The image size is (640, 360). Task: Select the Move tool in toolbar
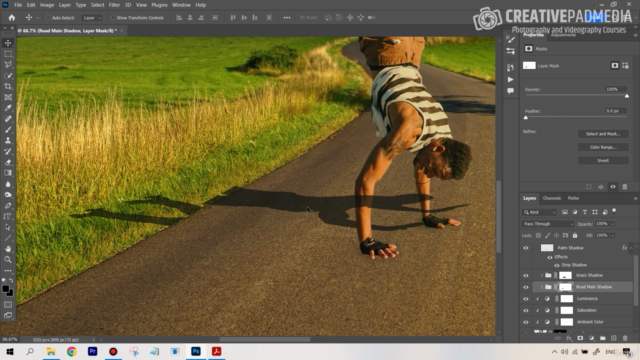tap(8, 43)
